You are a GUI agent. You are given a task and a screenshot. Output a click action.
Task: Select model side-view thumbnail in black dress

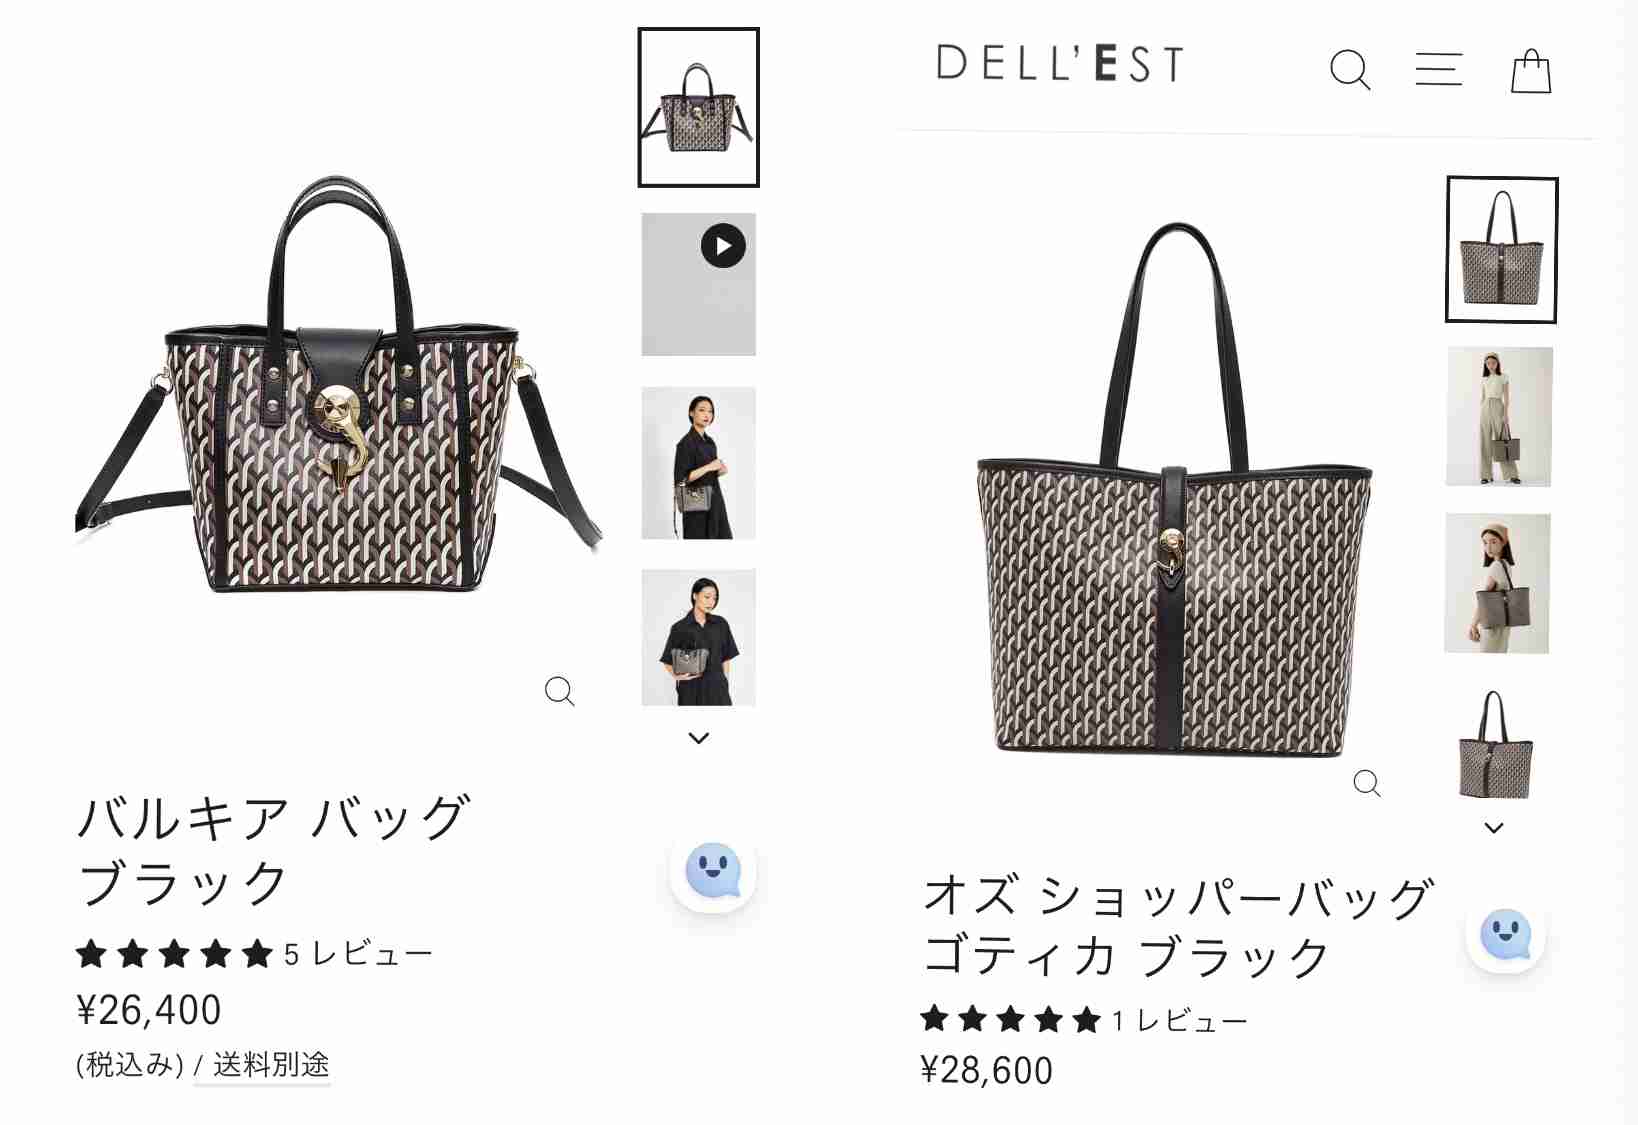[699, 463]
